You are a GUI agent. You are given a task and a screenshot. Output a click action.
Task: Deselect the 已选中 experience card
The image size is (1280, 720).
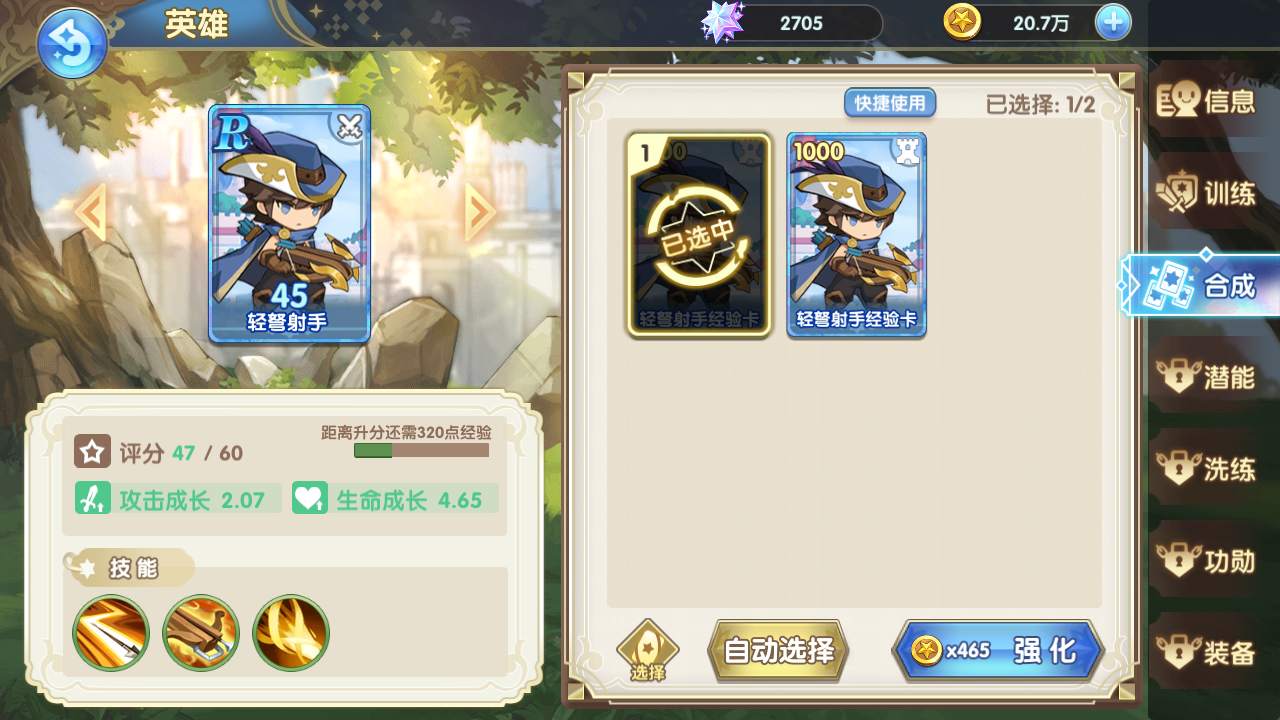pyautogui.click(x=699, y=235)
